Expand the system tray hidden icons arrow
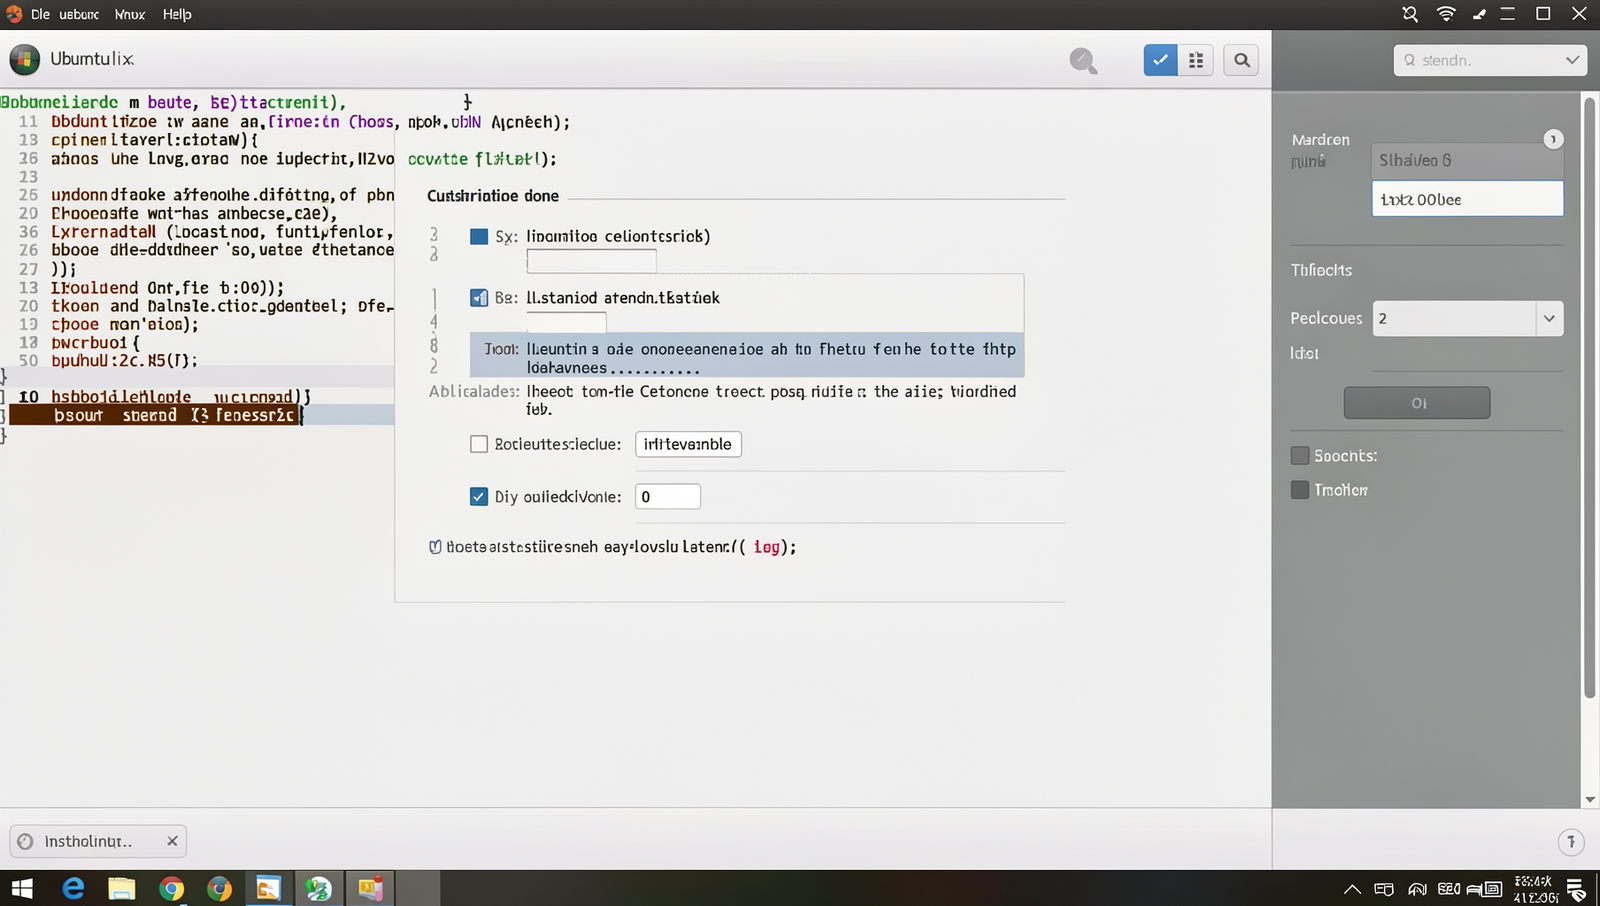Viewport: 1600px width, 906px height. pyautogui.click(x=1352, y=889)
